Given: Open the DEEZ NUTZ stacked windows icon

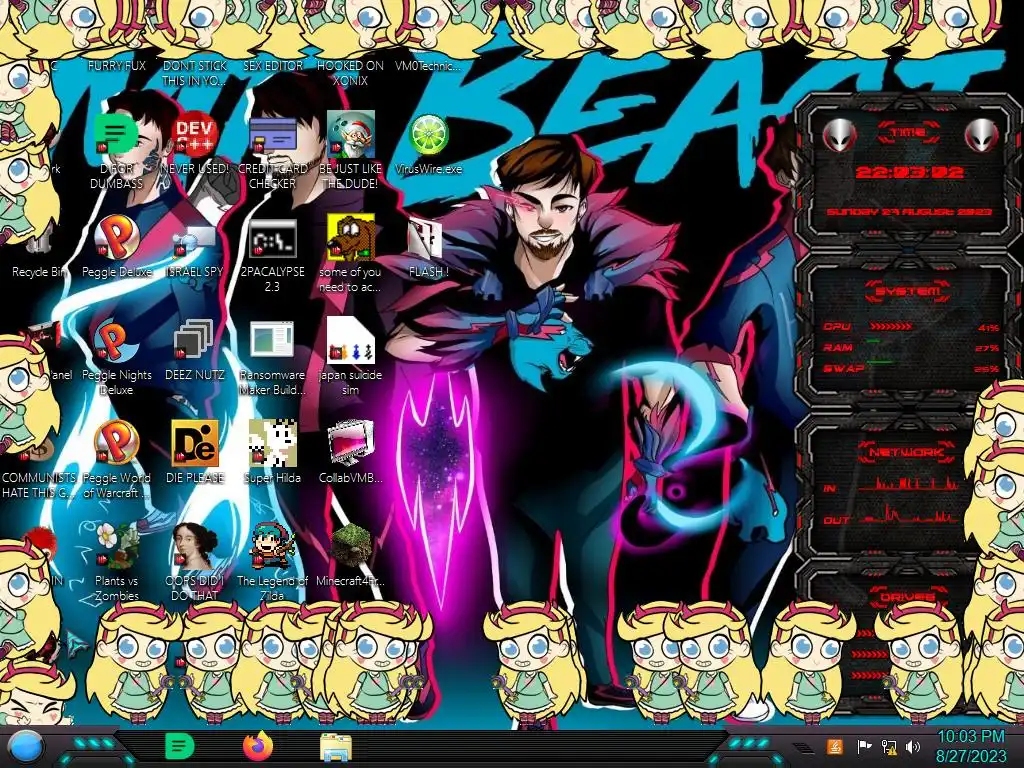Looking at the screenshot, I should tap(195, 341).
